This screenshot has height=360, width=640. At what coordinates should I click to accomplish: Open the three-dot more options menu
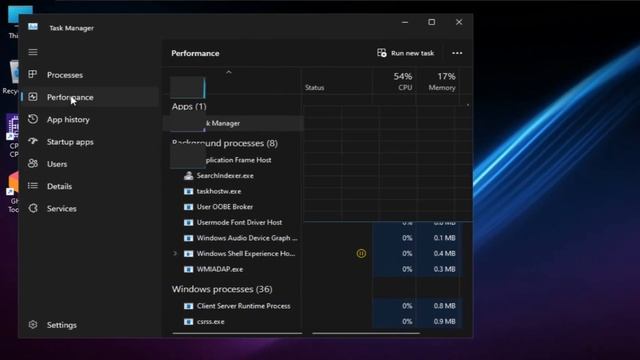click(457, 53)
